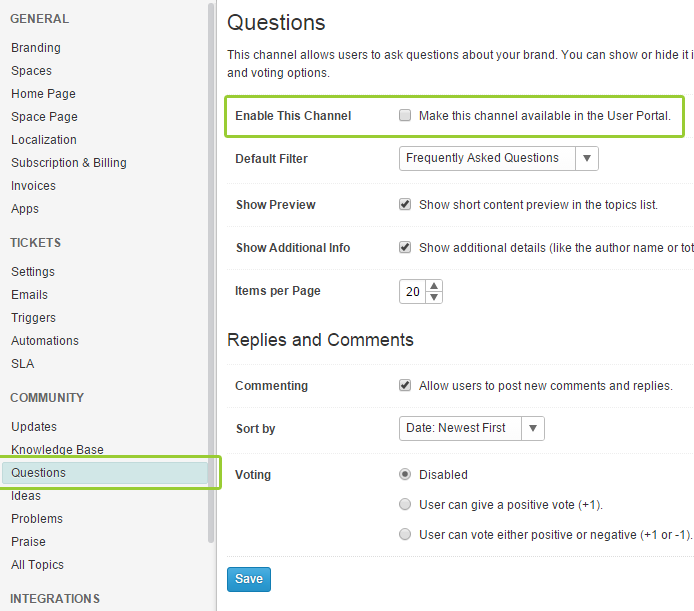Increase Items per Page with up arrow
This screenshot has height=611, width=694.
coord(434,286)
